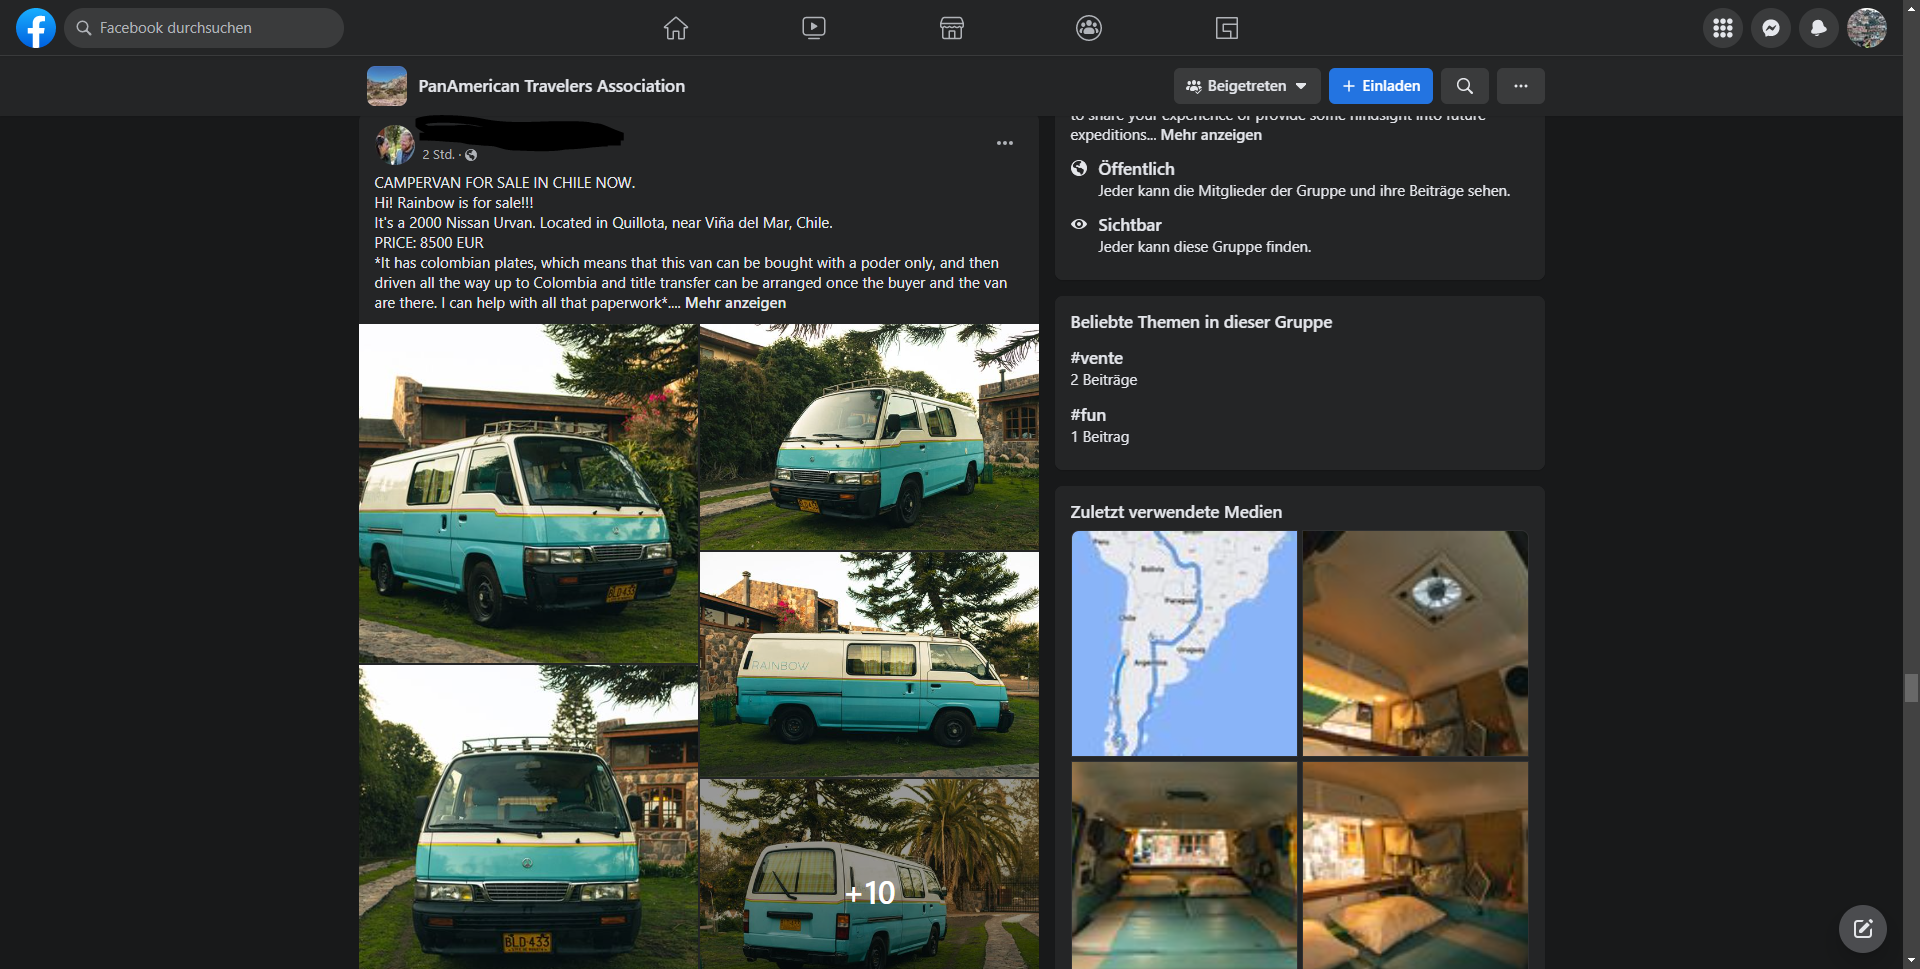The height and width of the screenshot is (969, 1920).
Task: Open the +10 more photos thumbnail
Action: pos(869,873)
